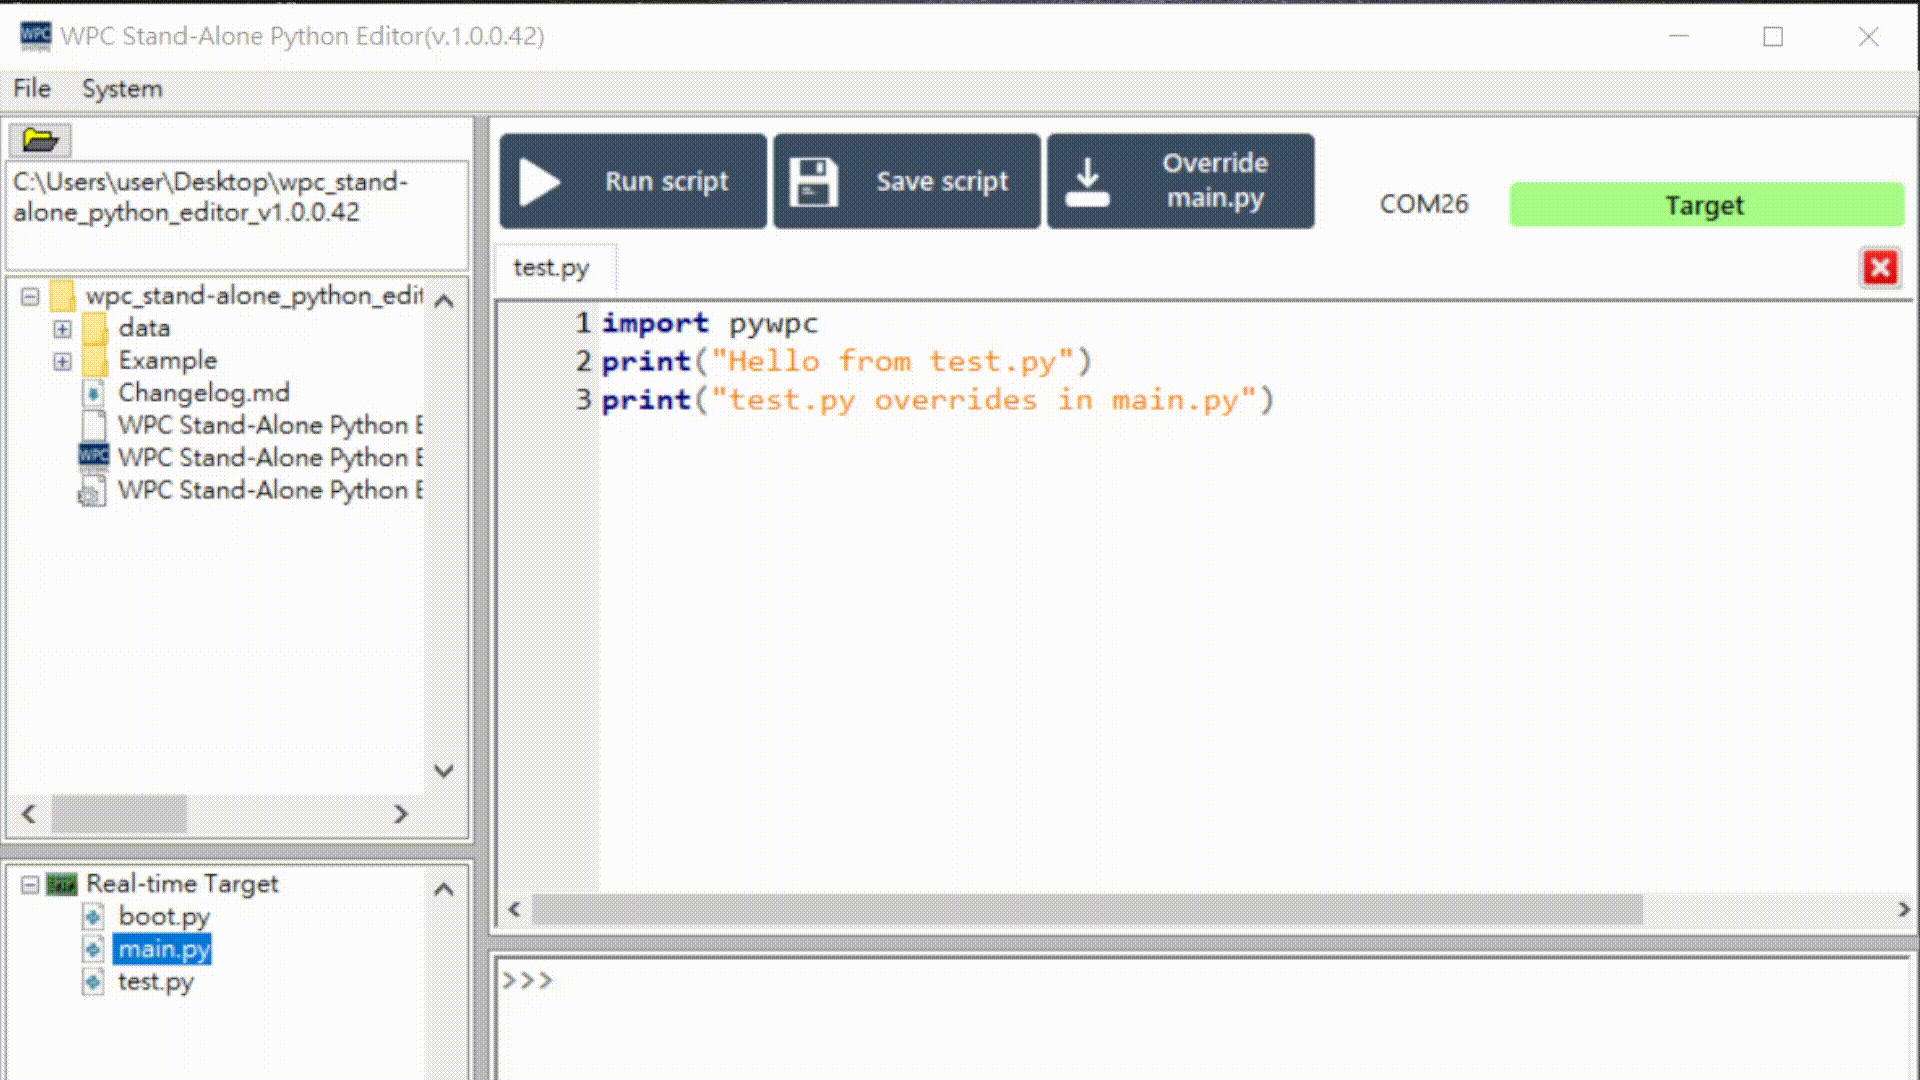The image size is (1920, 1080).
Task: Select main.py in Real-time Target
Action: tap(164, 949)
